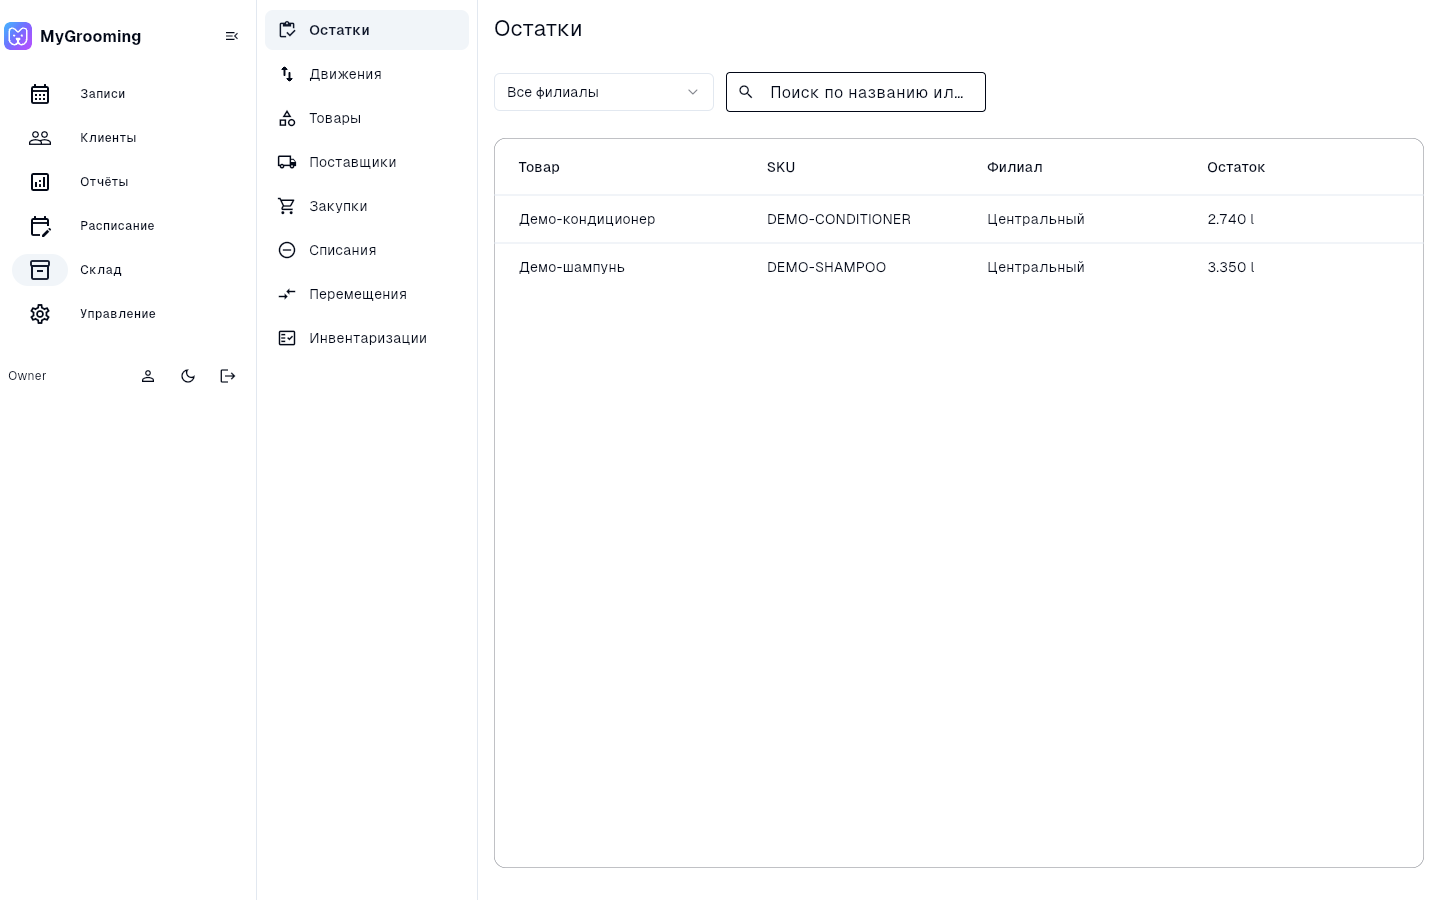The width and height of the screenshot is (1440, 900).
Task: Open Инвентаризации menu item
Action: click(367, 338)
